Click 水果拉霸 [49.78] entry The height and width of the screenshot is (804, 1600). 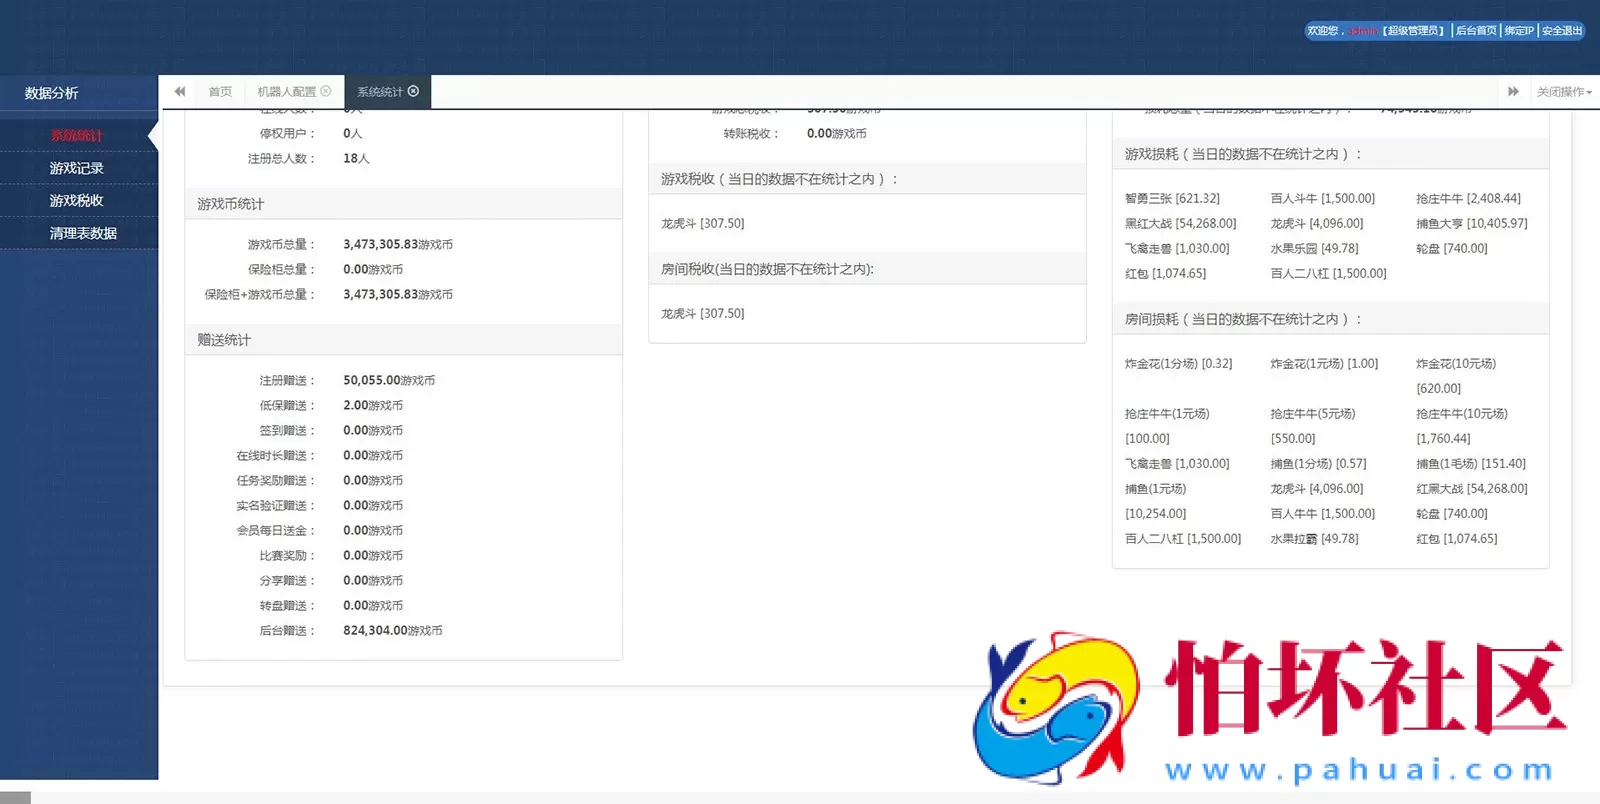1315,538
